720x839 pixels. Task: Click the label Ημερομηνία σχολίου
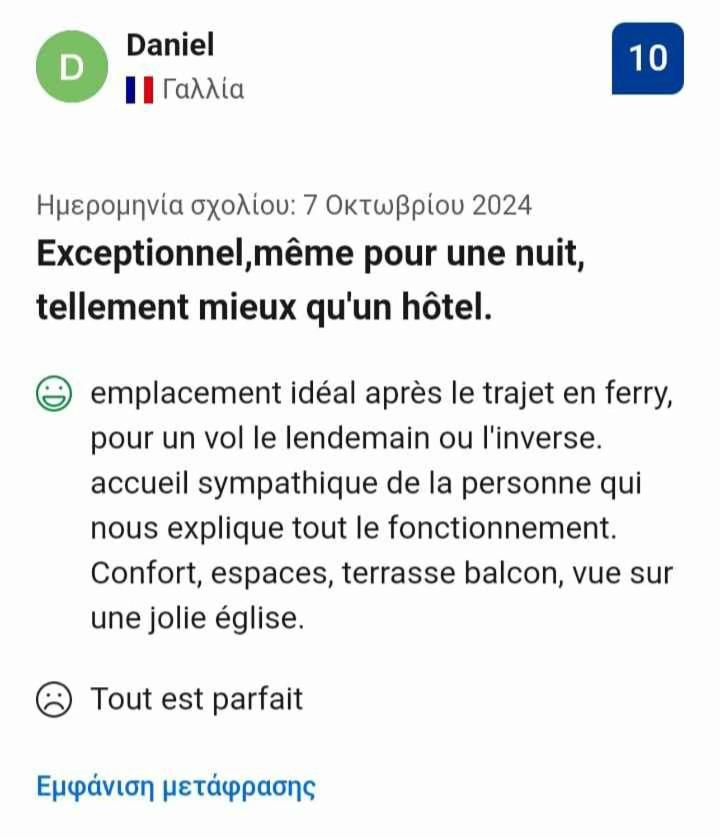tap(166, 205)
